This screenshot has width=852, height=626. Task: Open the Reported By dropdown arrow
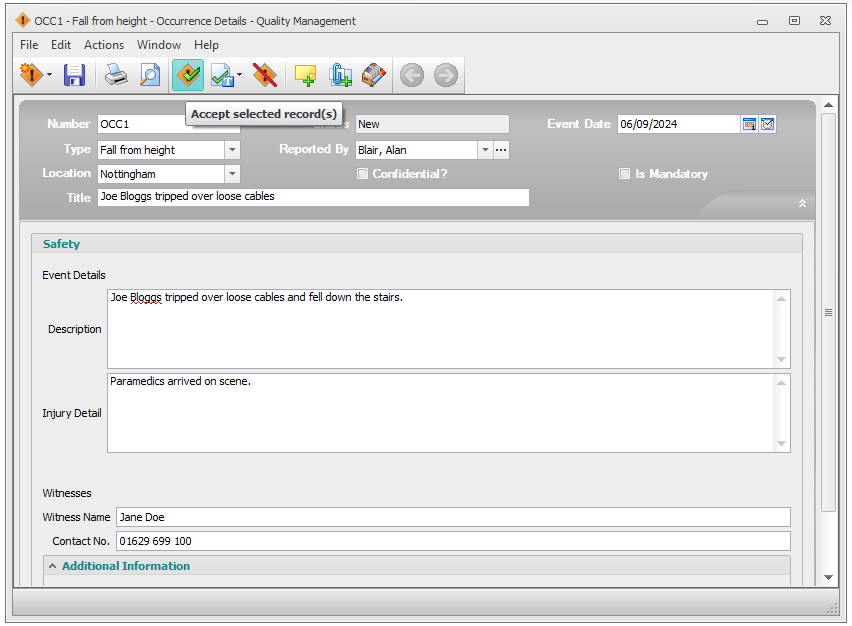pyautogui.click(x=485, y=150)
